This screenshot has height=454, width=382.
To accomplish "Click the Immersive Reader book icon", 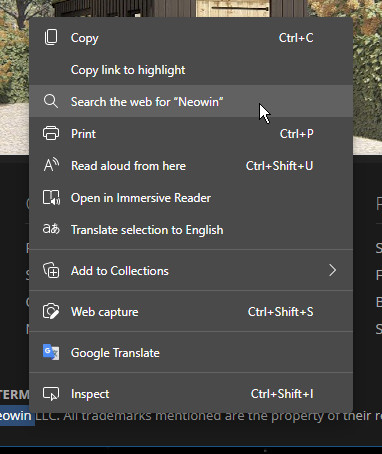I will [x=51, y=197].
